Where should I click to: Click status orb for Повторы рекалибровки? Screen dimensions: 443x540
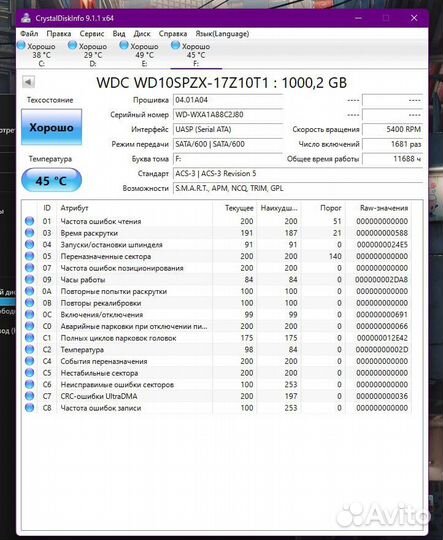(x=30, y=303)
